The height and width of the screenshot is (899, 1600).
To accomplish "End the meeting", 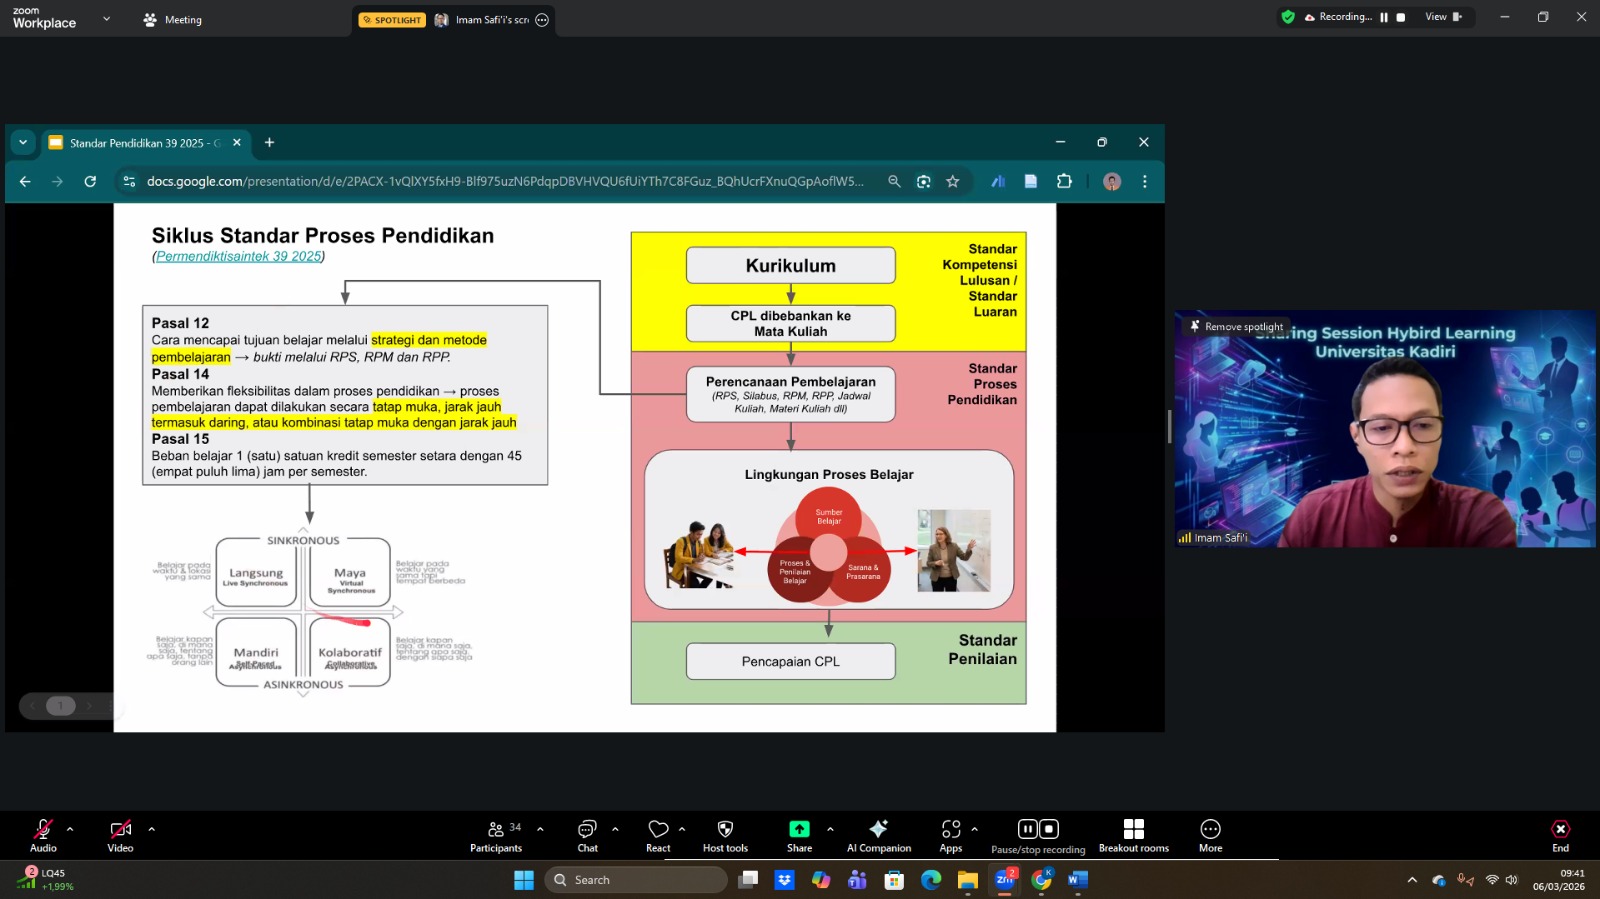I will coord(1560,835).
